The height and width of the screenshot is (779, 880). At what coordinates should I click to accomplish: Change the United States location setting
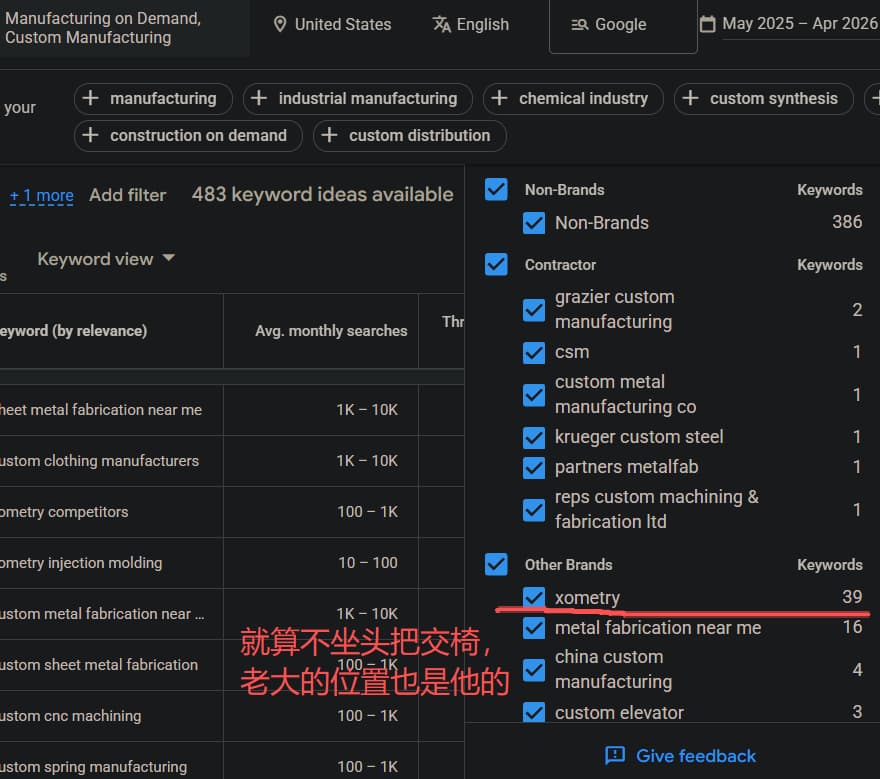pyautogui.click(x=333, y=25)
